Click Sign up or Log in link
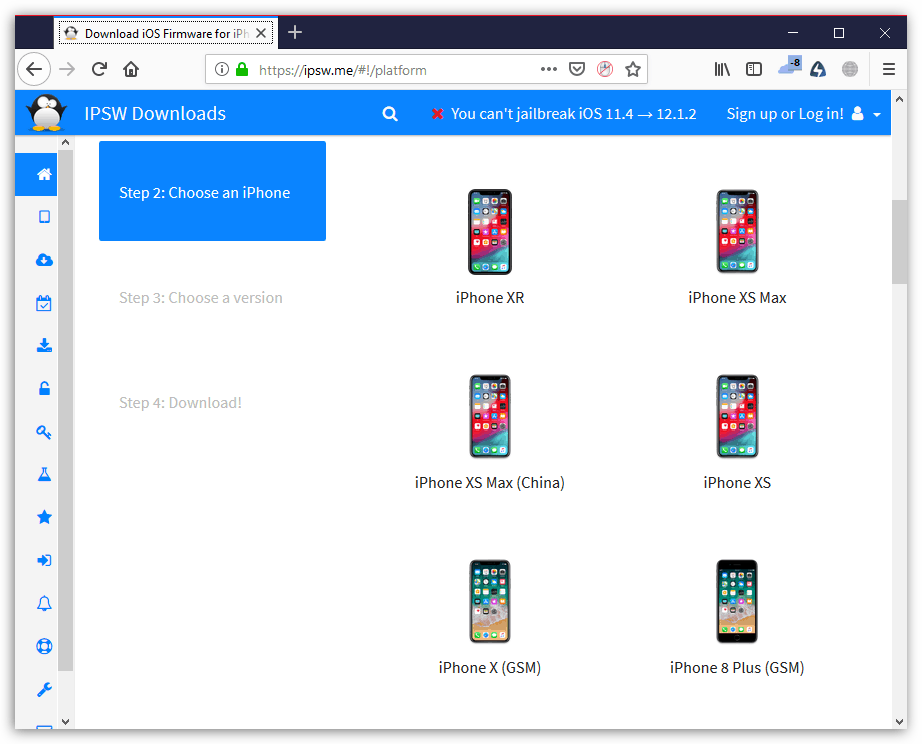Image resolution: width=922 pixels, height=744 pixels. coord(785,114)
